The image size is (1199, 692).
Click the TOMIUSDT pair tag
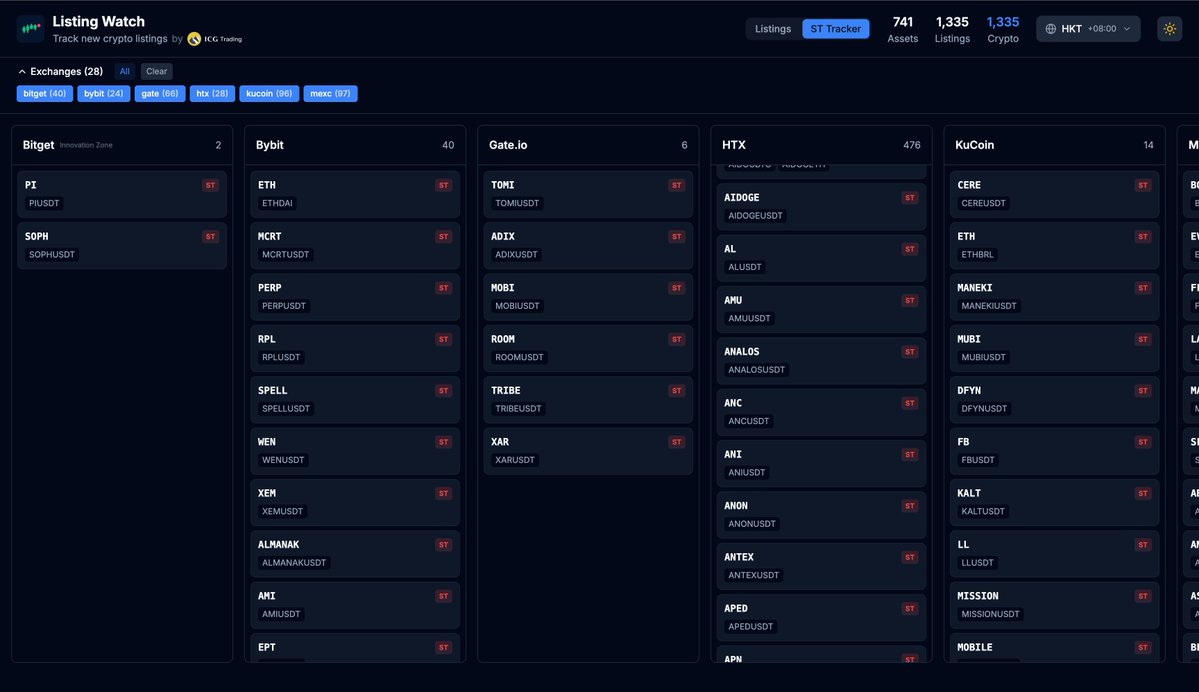517,203
